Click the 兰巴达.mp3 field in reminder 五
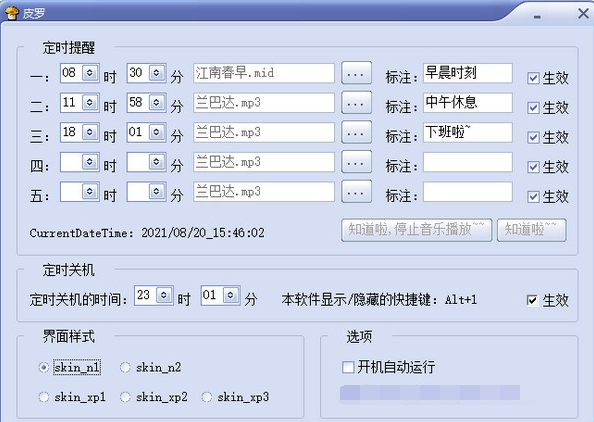The image size is (594, 422). point(264,191)
